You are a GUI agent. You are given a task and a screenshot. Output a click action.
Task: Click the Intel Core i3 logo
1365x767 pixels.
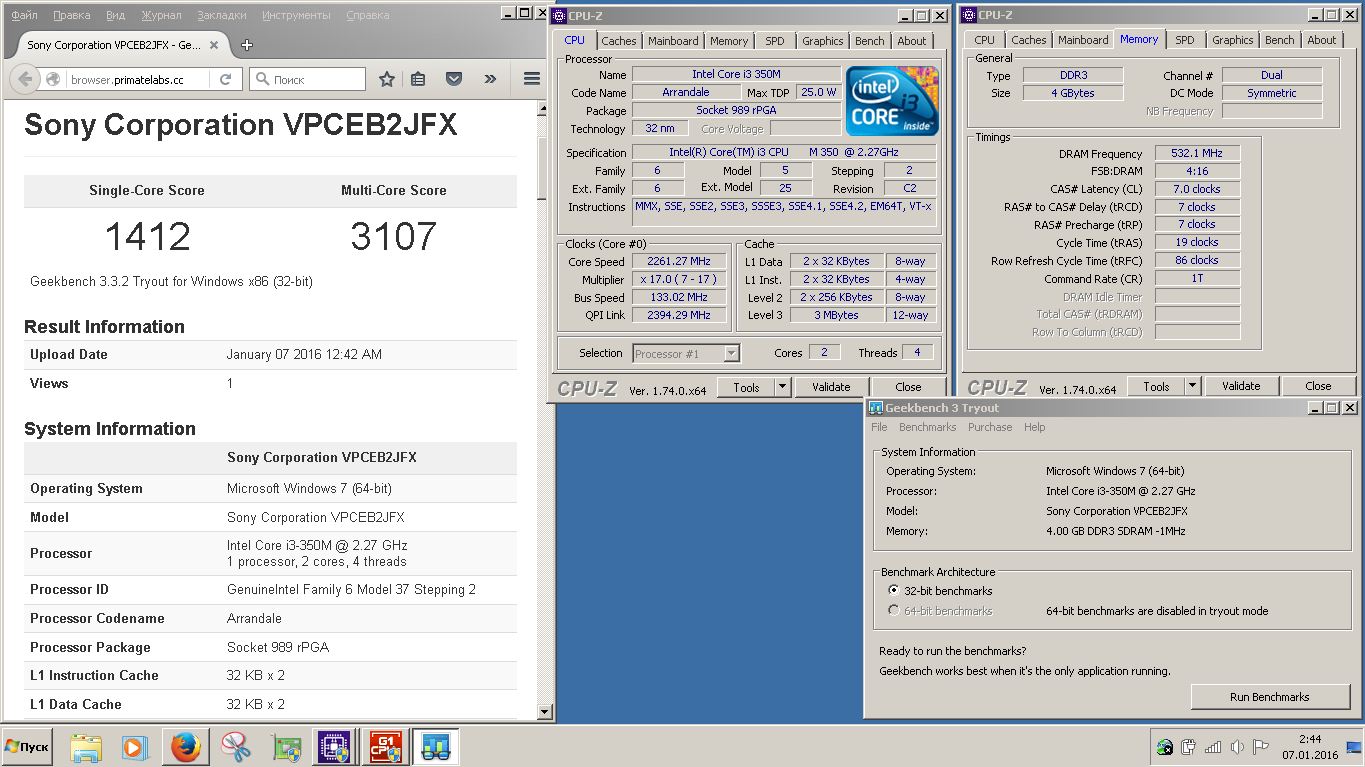892,101
